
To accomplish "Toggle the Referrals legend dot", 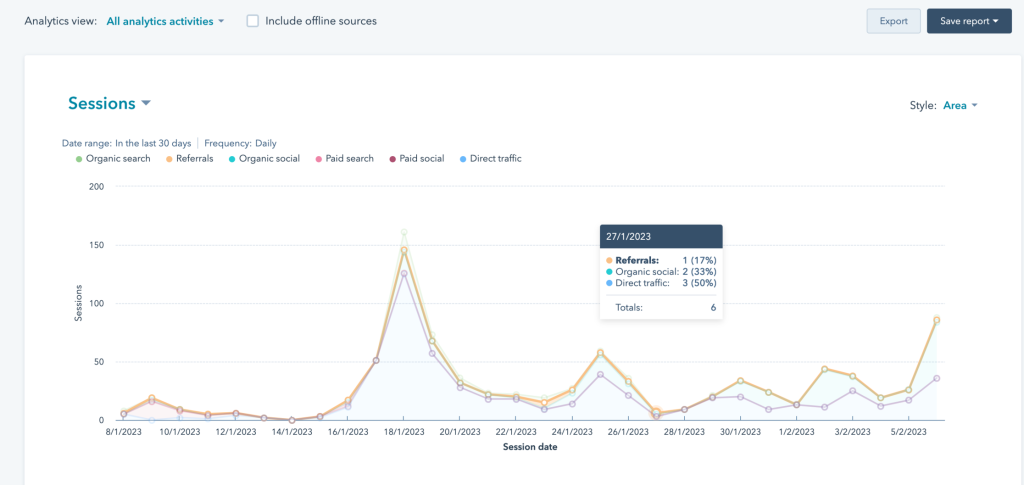I will click(169, 159).
